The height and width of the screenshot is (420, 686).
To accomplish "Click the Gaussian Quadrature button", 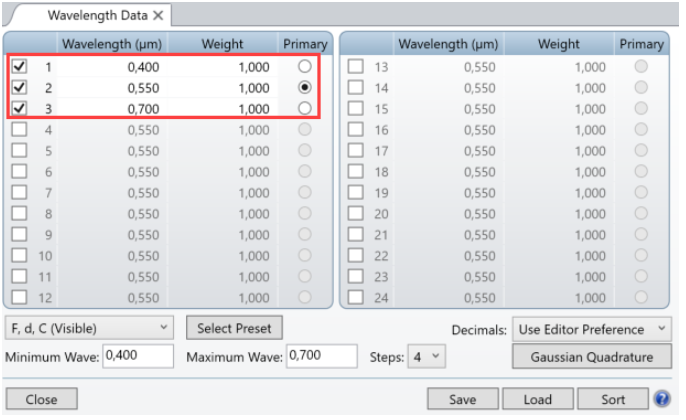I will coord(592,356).
